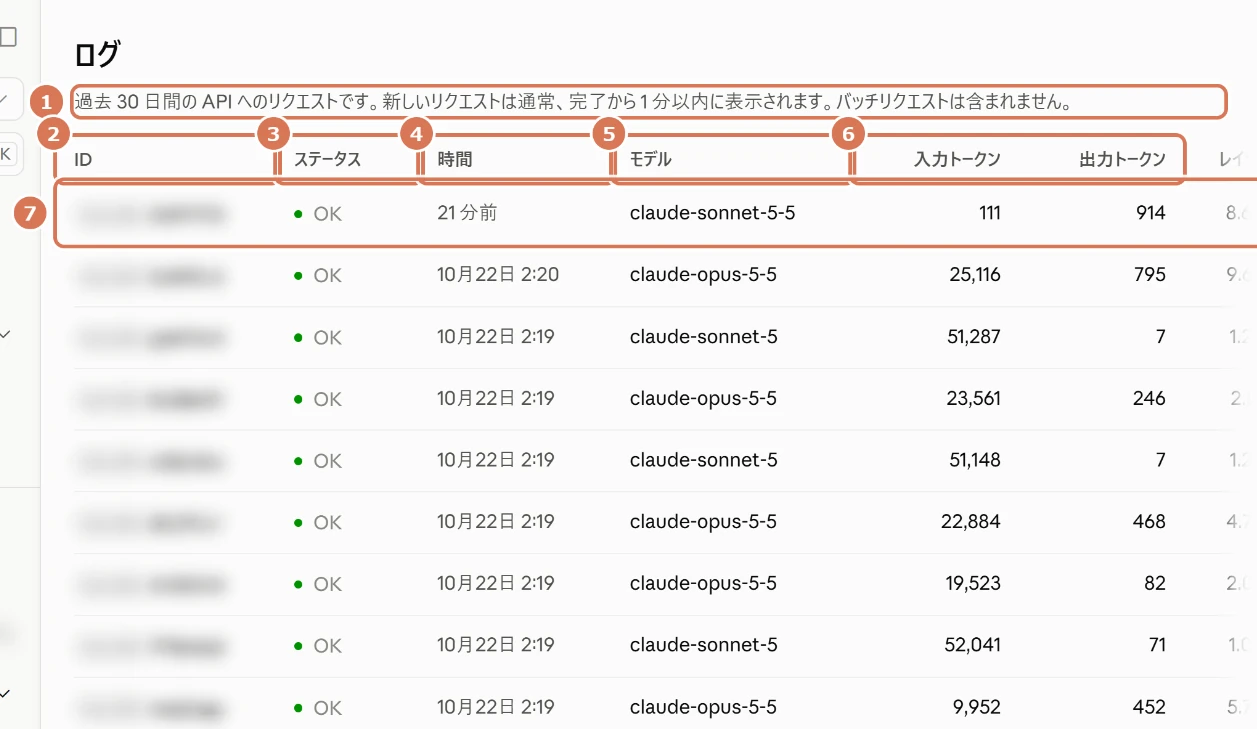Click OK status in the 19,523 input tokens row
Screen dimensions: 1257x729
click(318, 583)
